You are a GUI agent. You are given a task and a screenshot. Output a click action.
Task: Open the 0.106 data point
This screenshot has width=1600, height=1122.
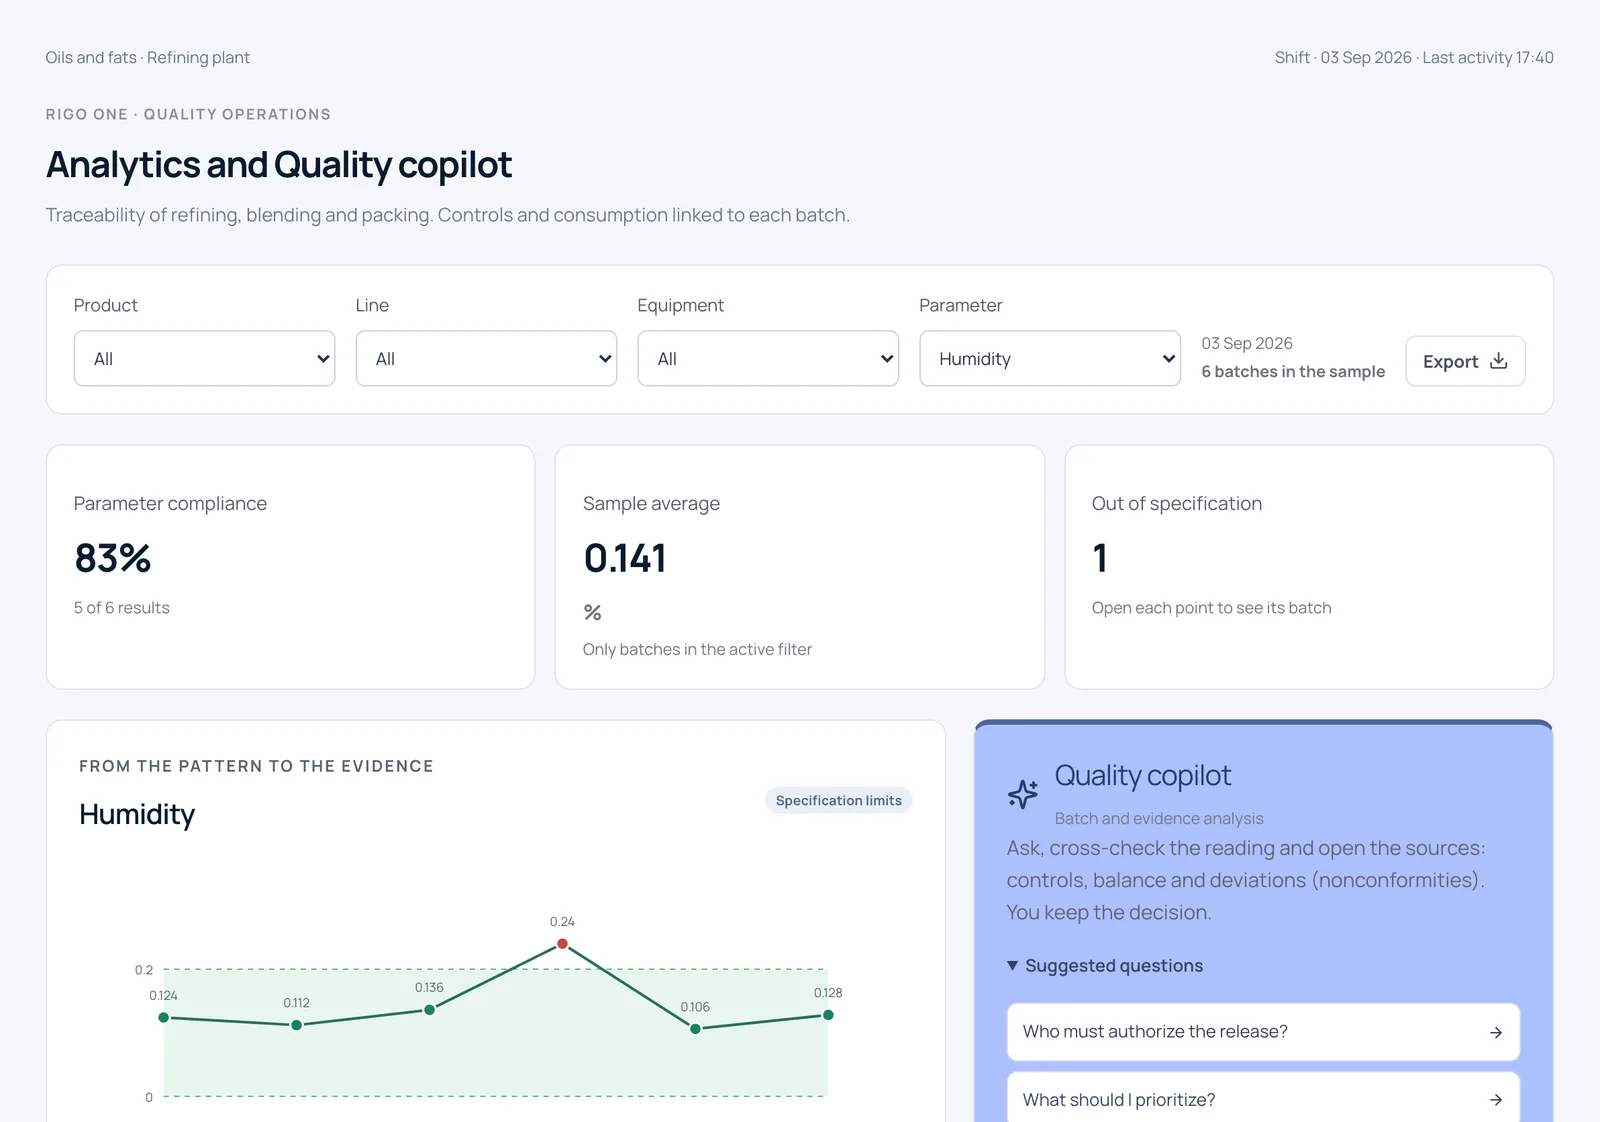click(x=695, y=1029)
